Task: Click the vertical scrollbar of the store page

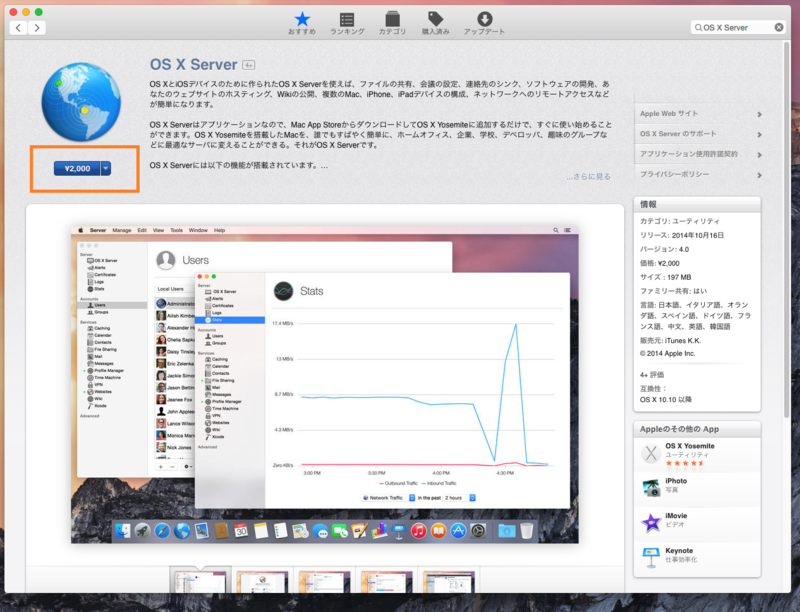Action: coord(786,230)
